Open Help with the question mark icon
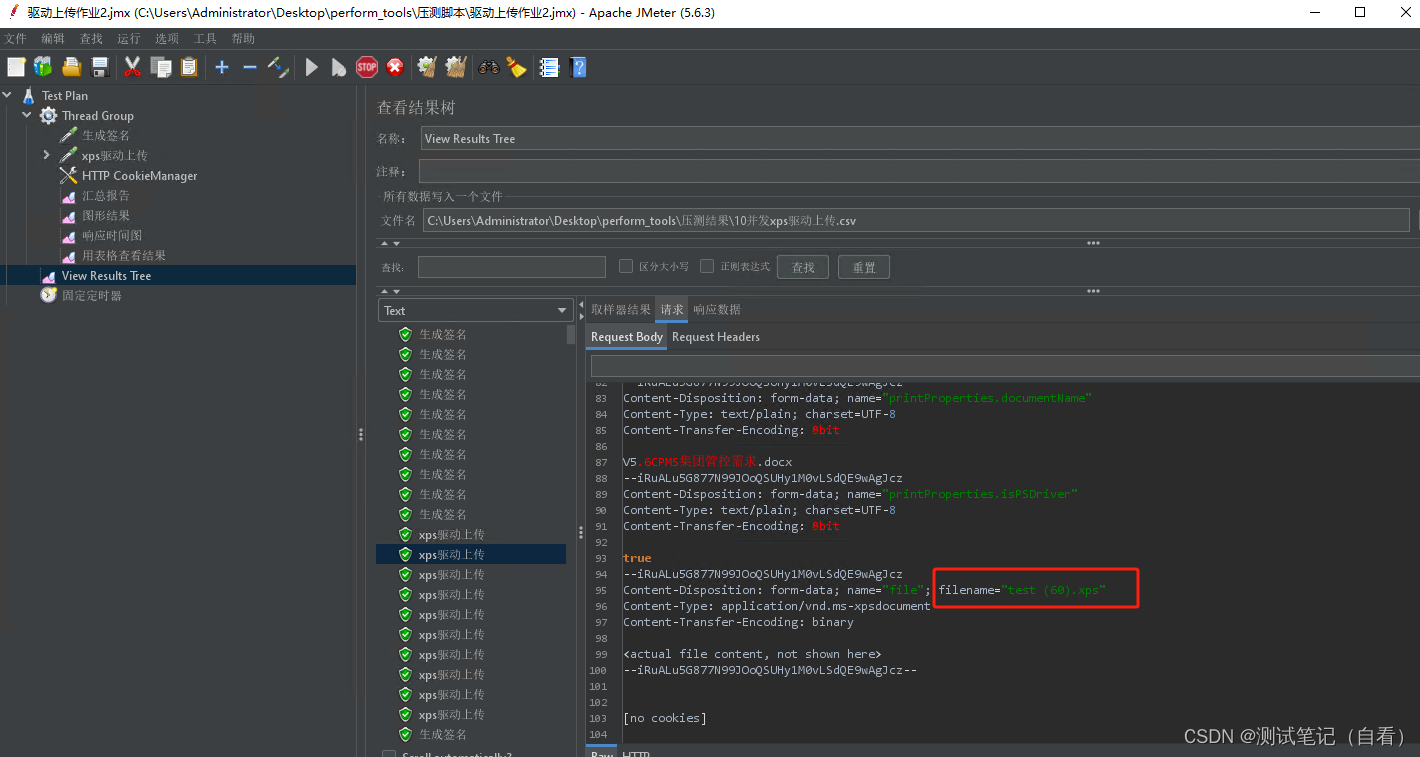Image resolution: width=1420 pixels, height=757 pixels. pos(578,67)
